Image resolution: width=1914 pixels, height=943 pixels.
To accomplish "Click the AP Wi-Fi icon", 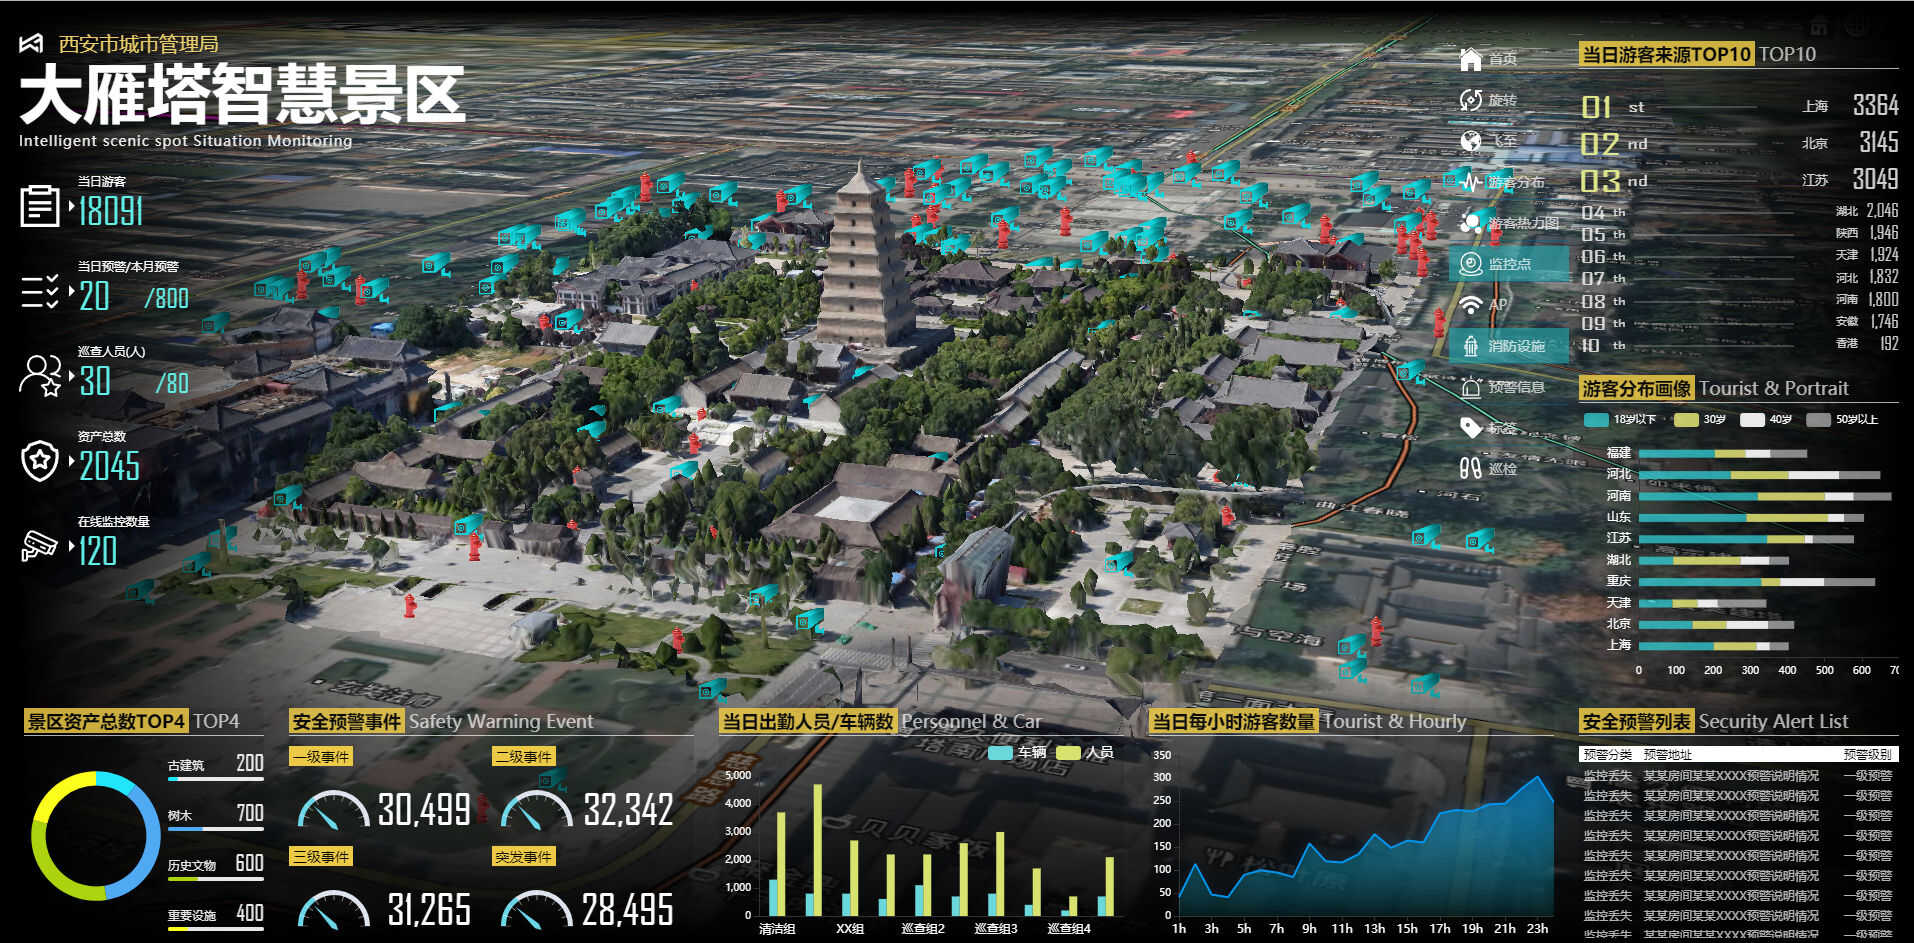I will (1470, 305).
